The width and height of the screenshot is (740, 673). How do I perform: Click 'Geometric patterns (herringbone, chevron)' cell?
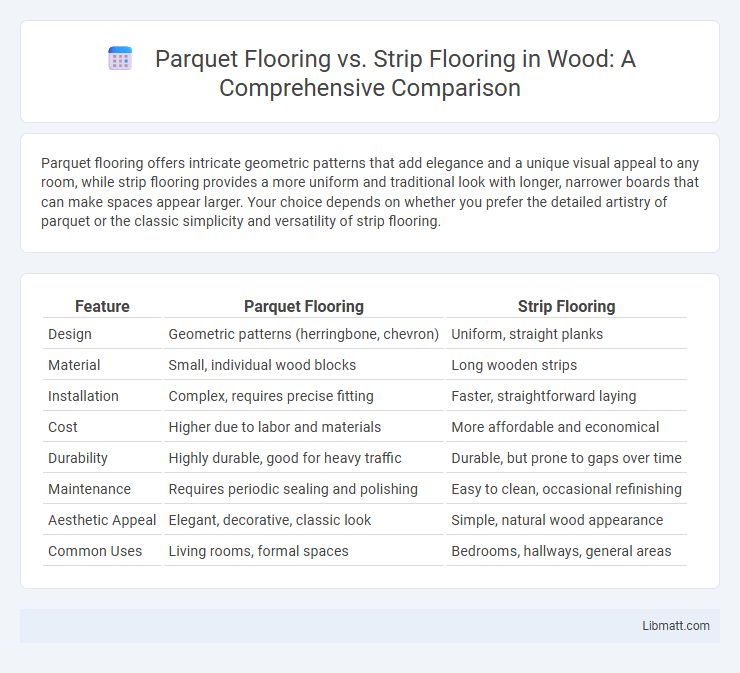(303, 334)
